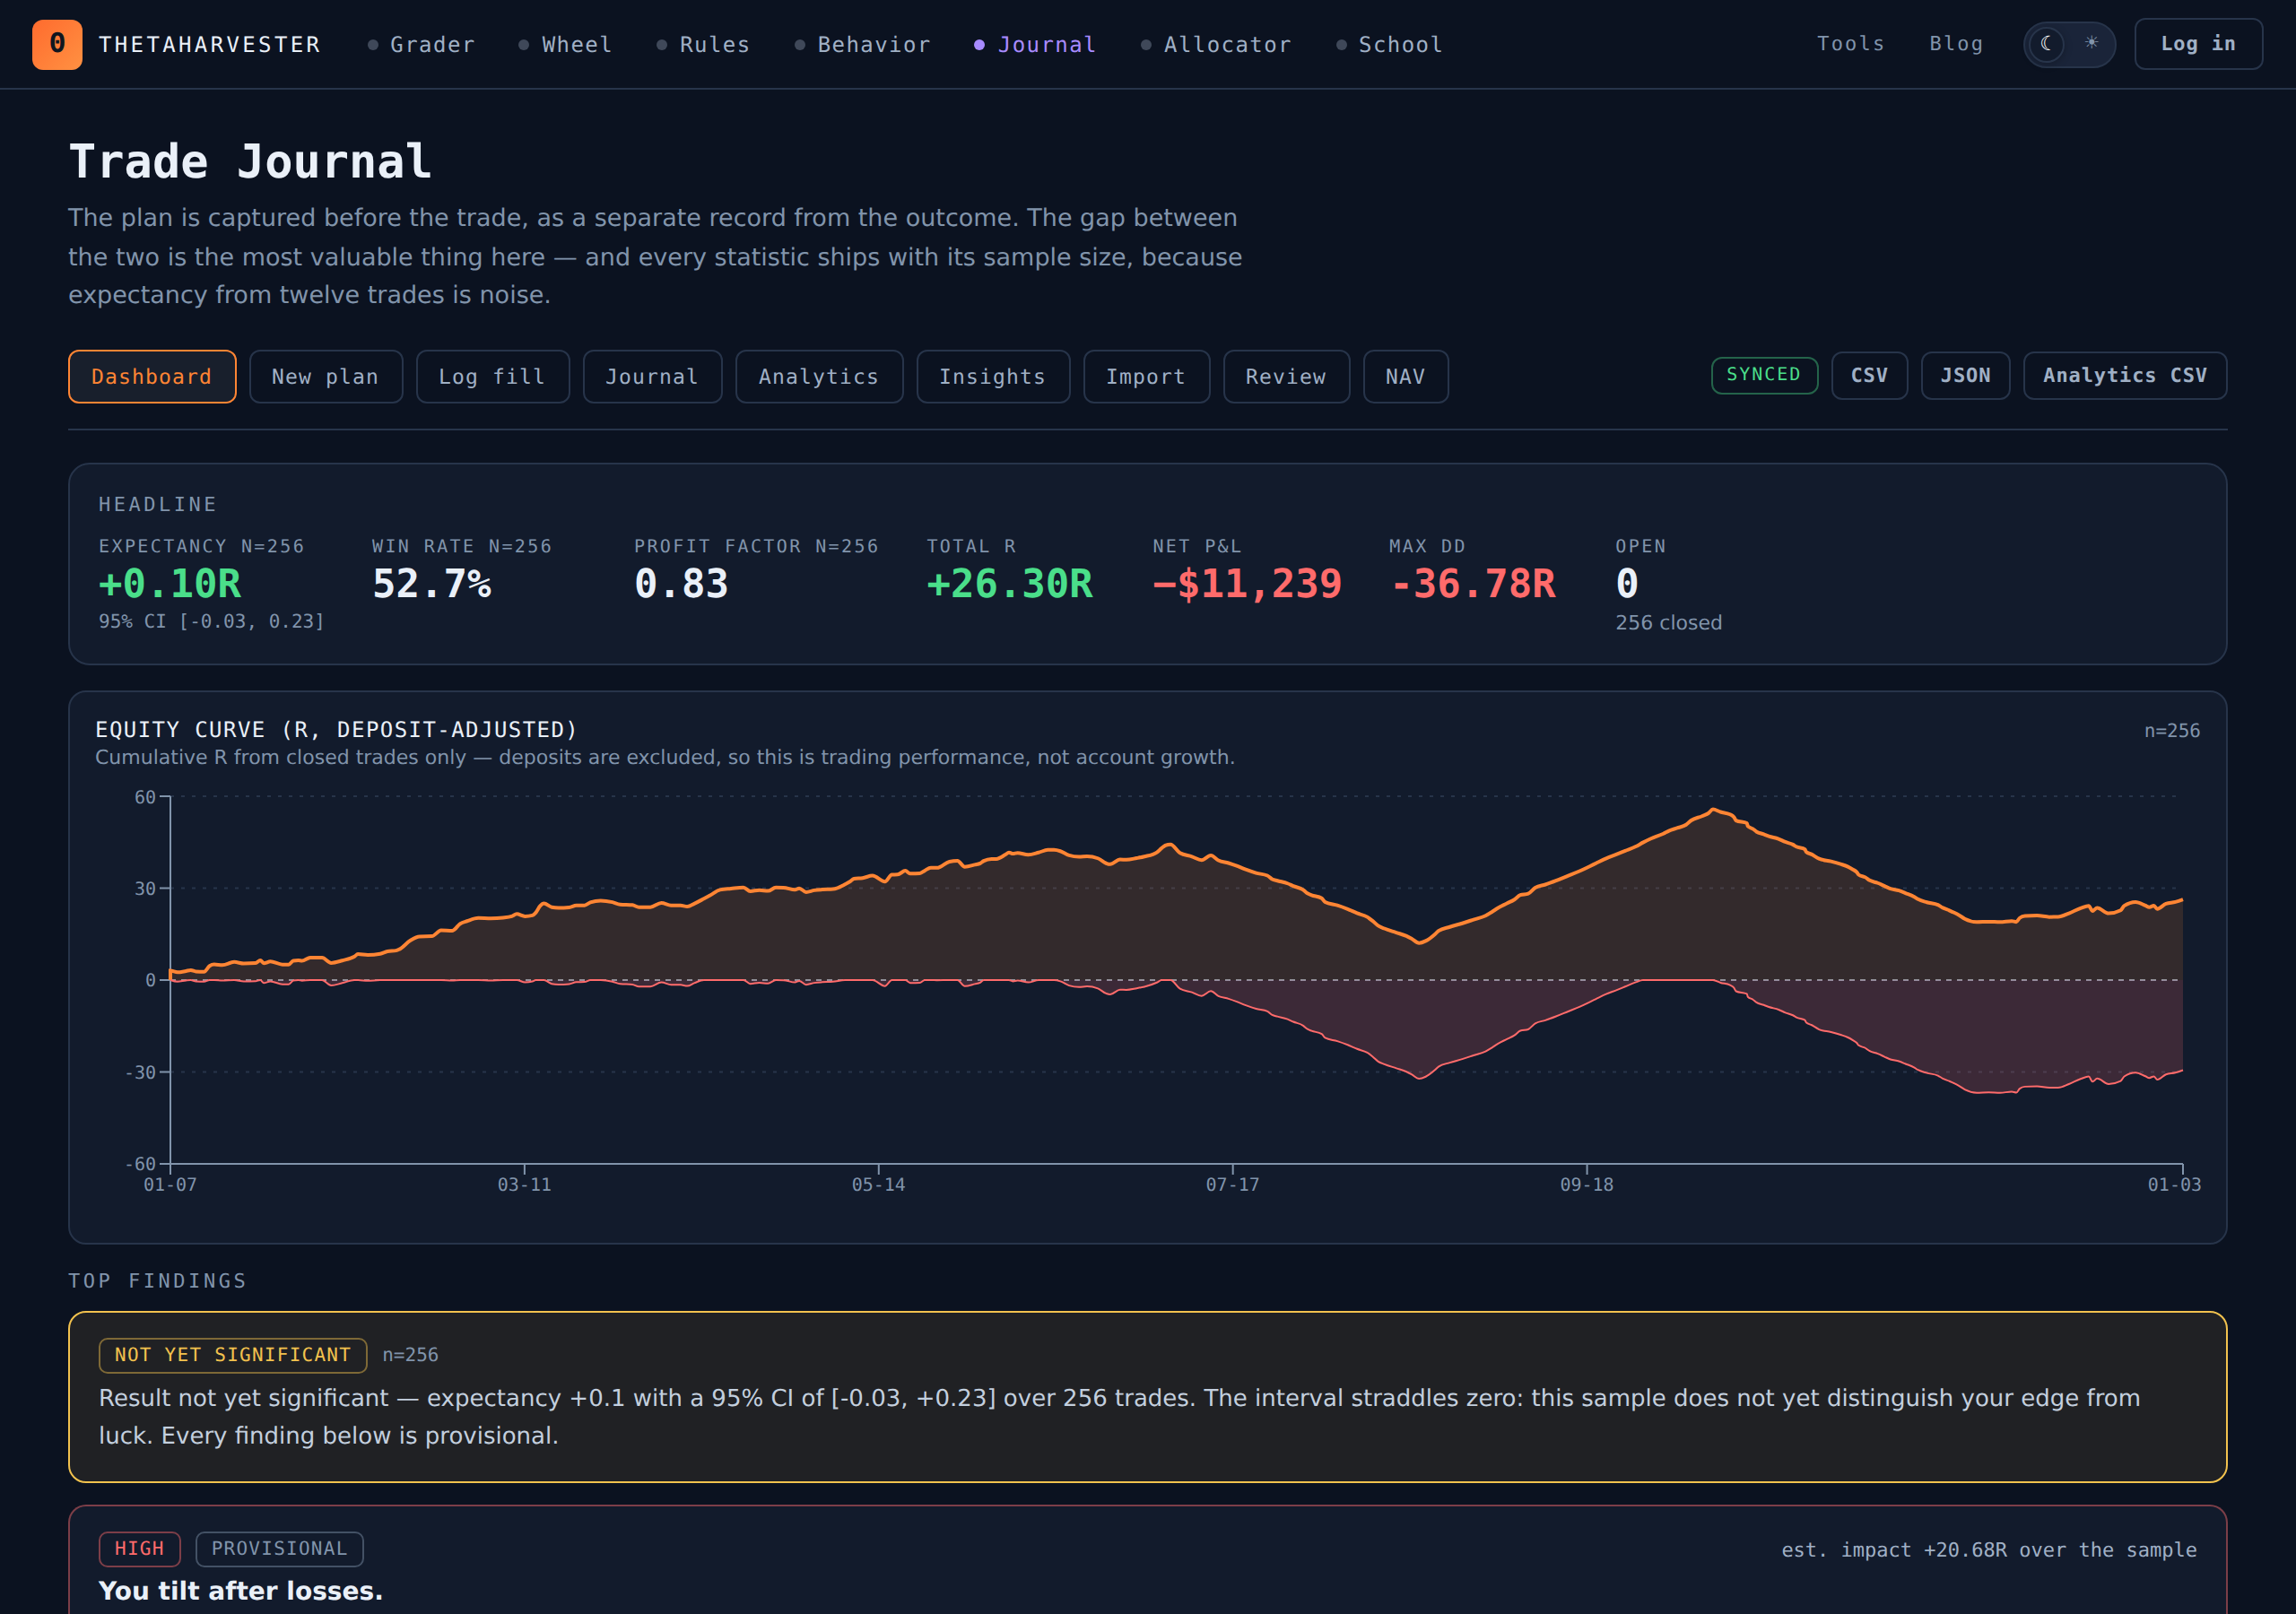The width and height of the screenshot is (2296, 1614).
Task: Click the THETAHARVESTER brand name
Action: pos(210,45)
